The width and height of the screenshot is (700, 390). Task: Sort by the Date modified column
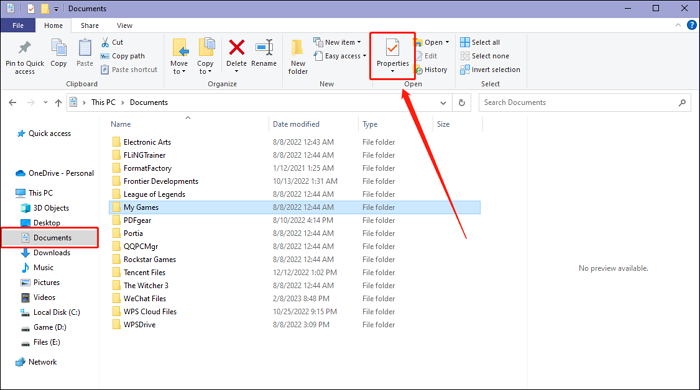click(313, 124)
